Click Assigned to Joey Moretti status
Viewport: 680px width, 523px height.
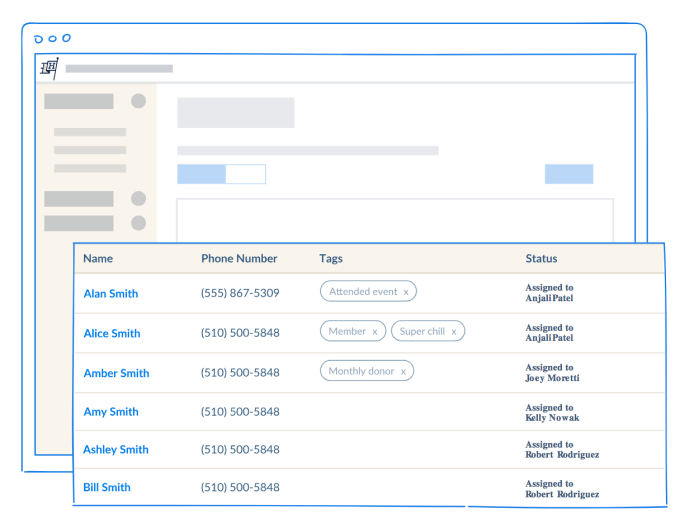coord(552,373)
